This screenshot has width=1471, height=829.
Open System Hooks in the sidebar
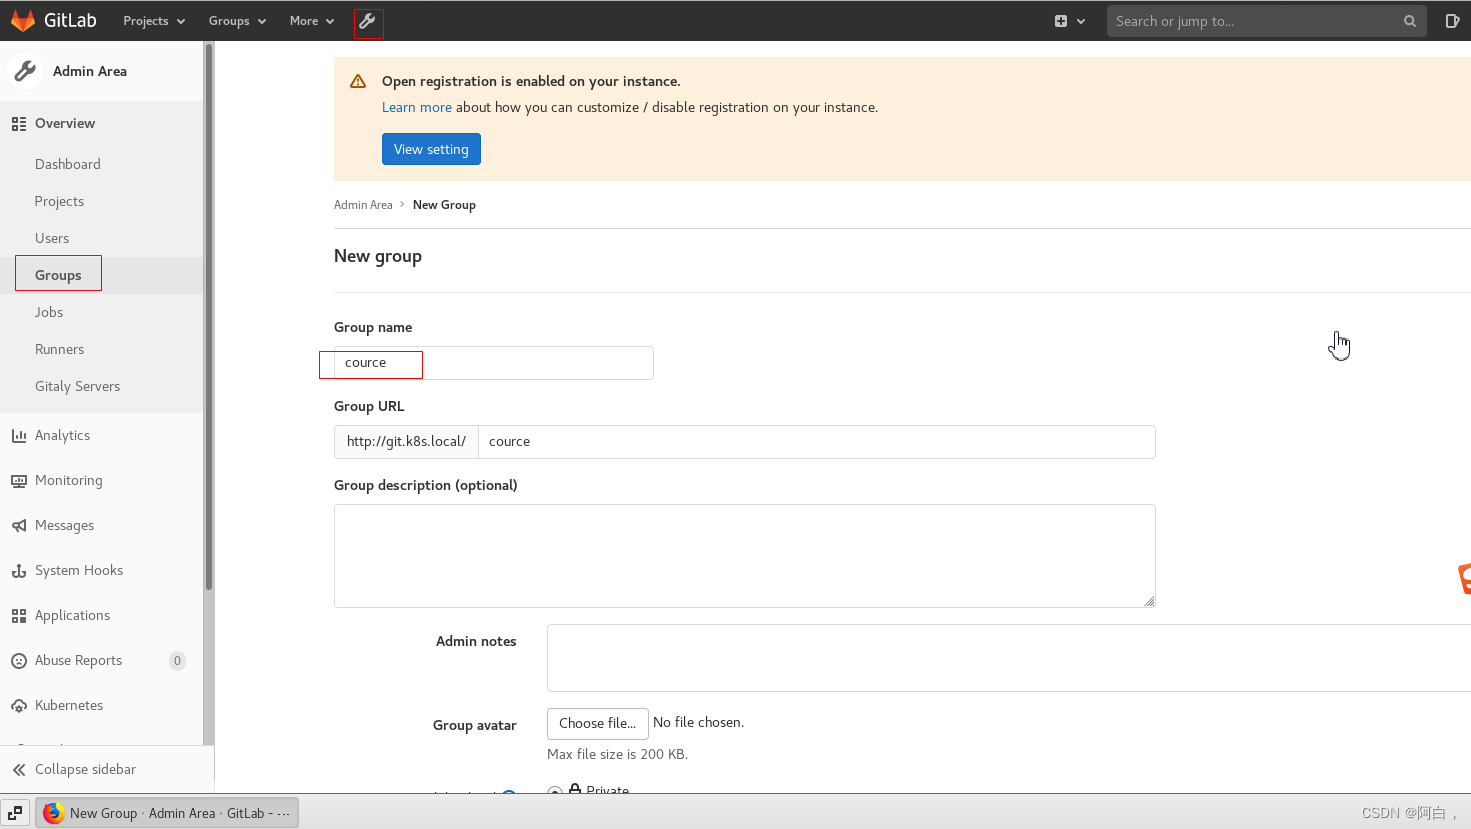coord(79,571)
